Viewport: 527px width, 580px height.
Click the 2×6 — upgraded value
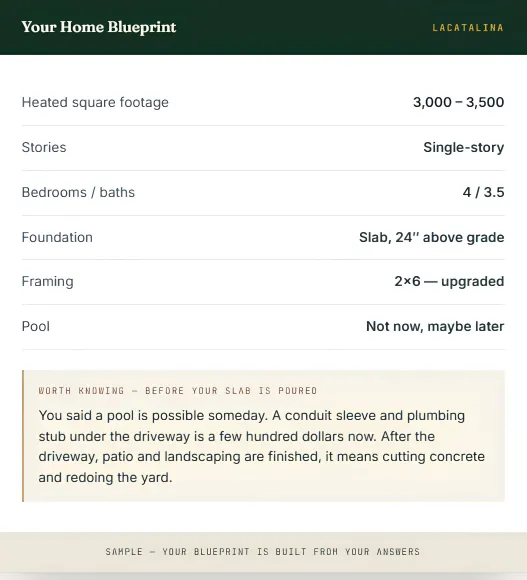point(449,281)
